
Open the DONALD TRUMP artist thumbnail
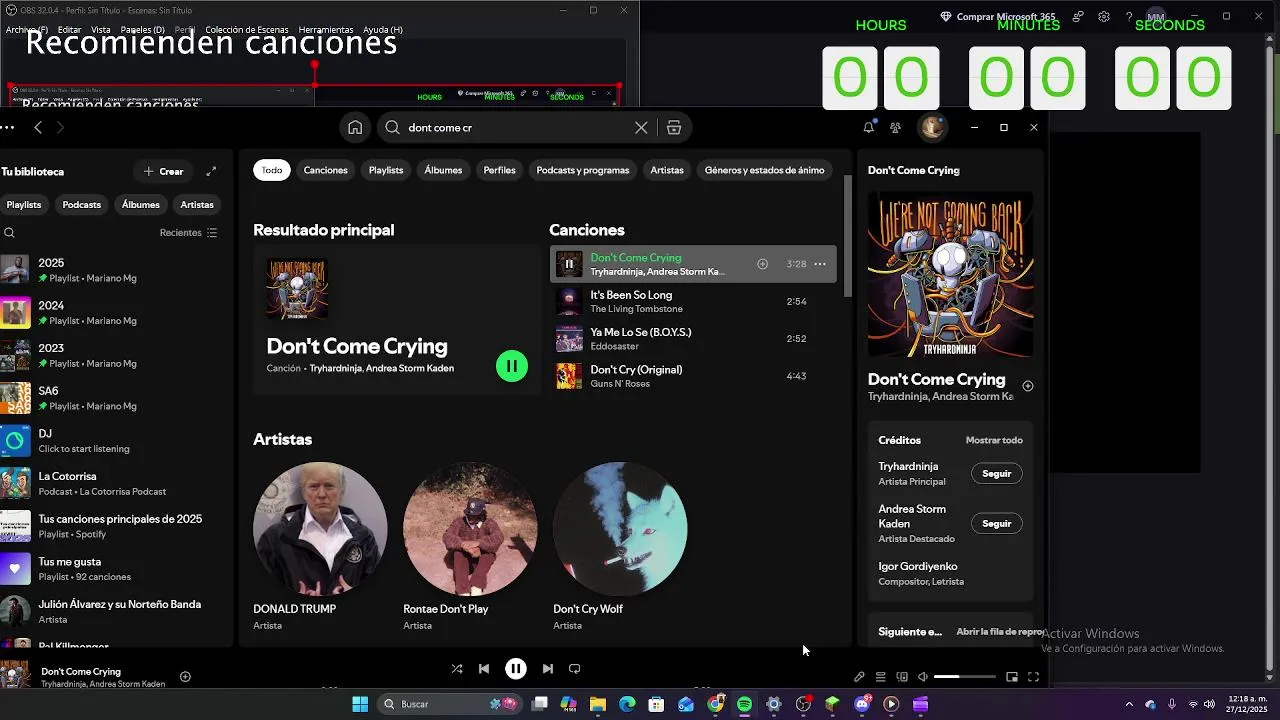coord(320,529)
